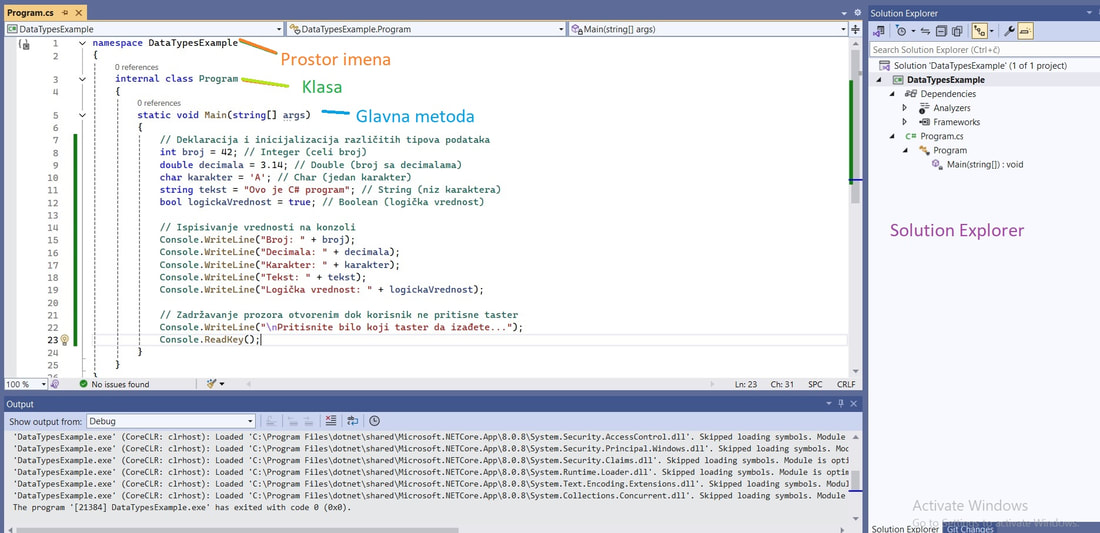Pin the Output panel with auto-hide icon
Screen dimensions: 1100x533
click(x=841, y=404)
